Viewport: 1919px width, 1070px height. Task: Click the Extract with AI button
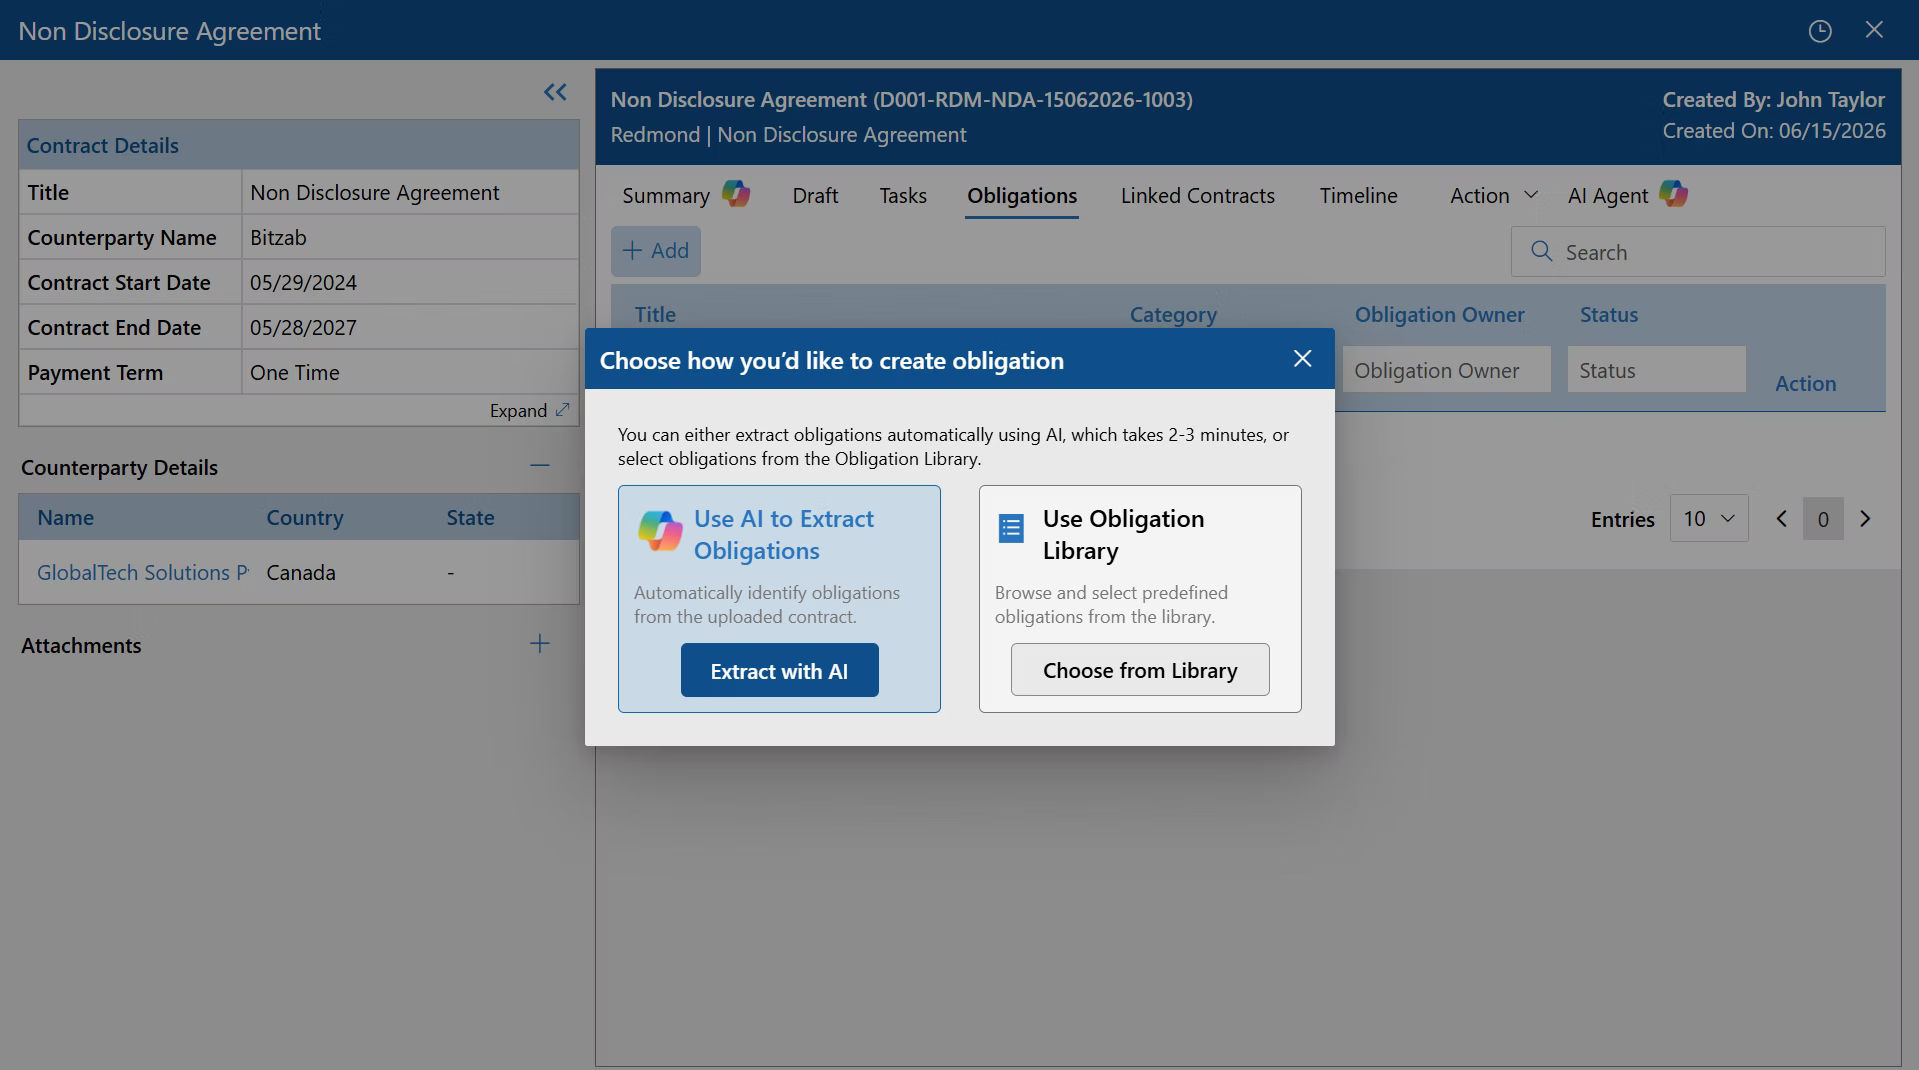pos(779,671)
